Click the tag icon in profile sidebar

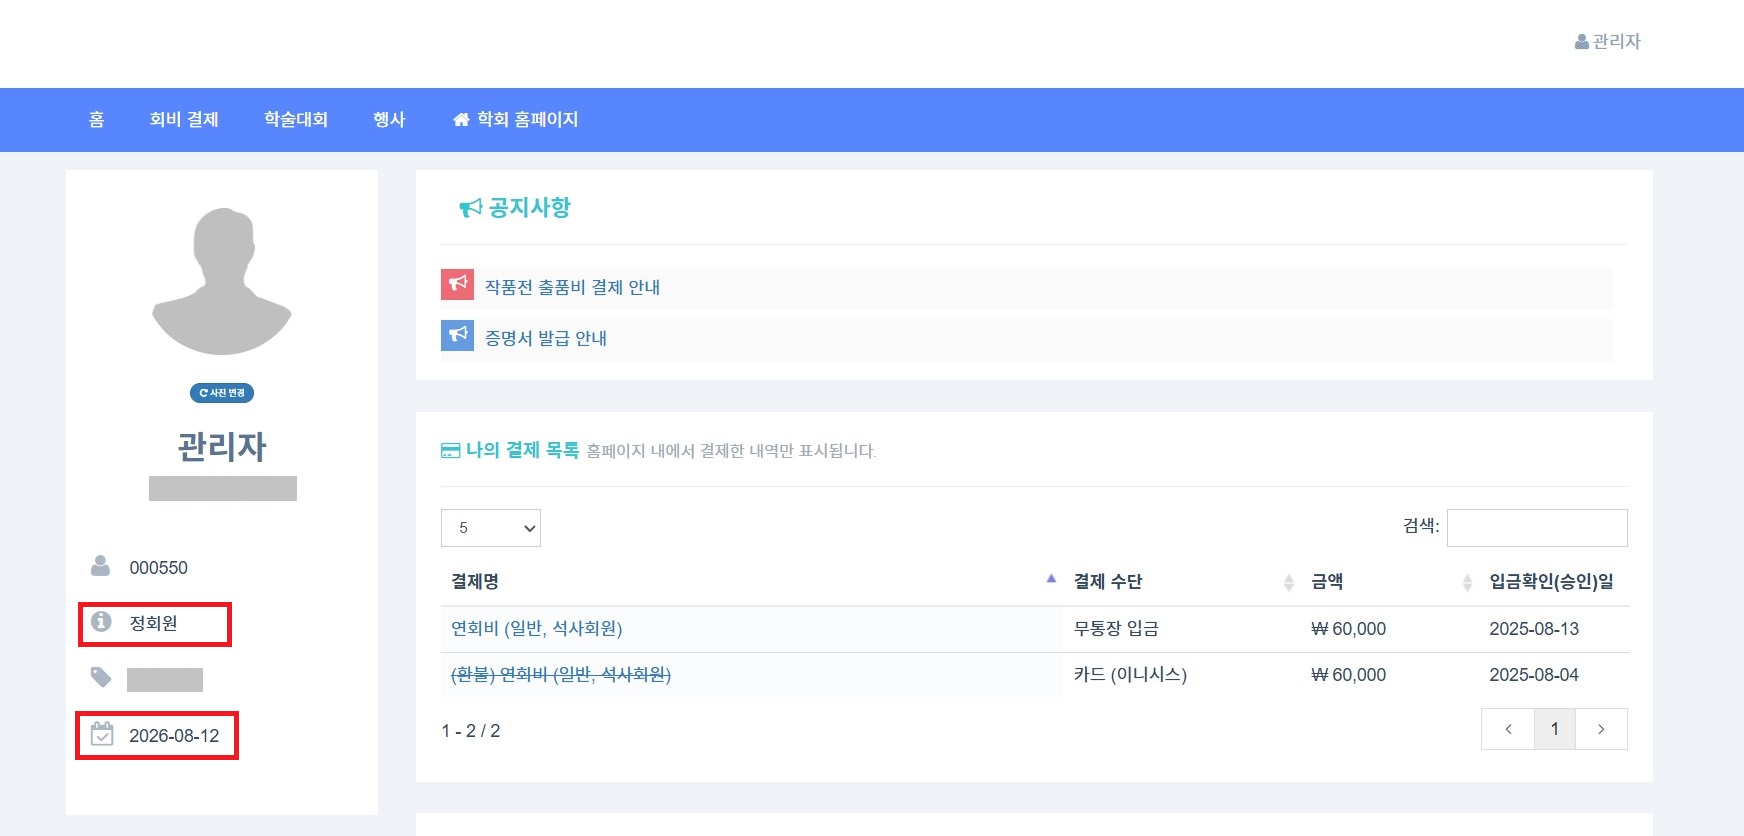(x=101, y=677)
